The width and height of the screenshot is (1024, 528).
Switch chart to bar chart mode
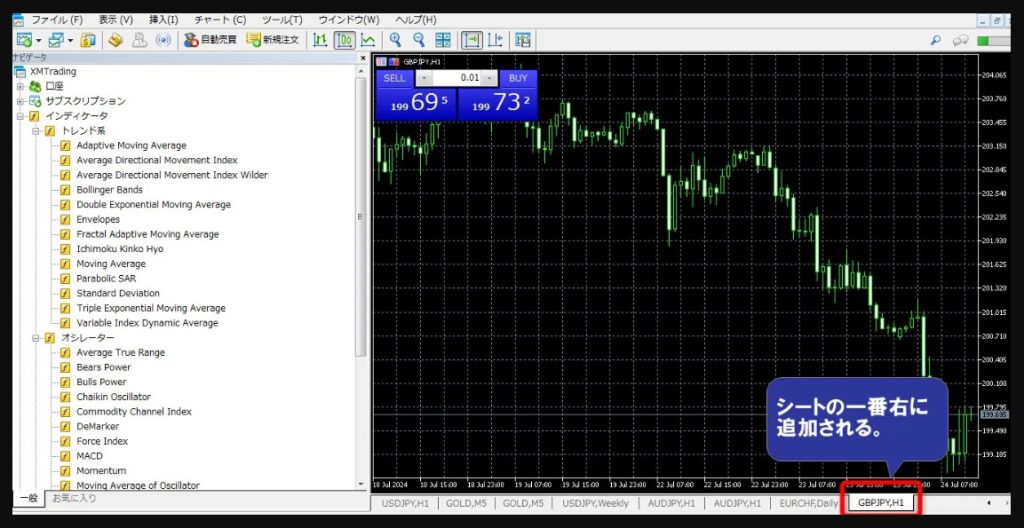point(320,41)
